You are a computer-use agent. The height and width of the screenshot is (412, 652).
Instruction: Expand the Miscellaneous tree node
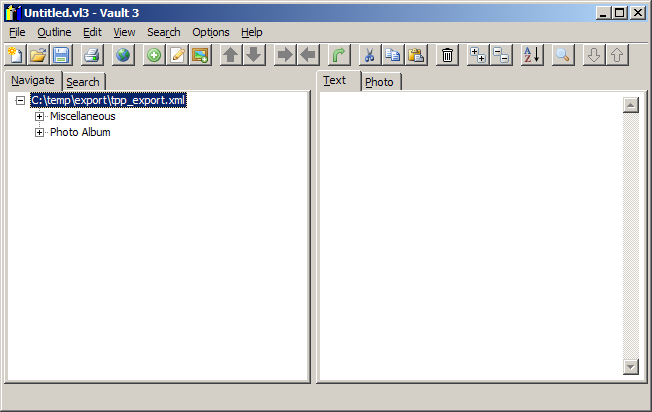40,117
